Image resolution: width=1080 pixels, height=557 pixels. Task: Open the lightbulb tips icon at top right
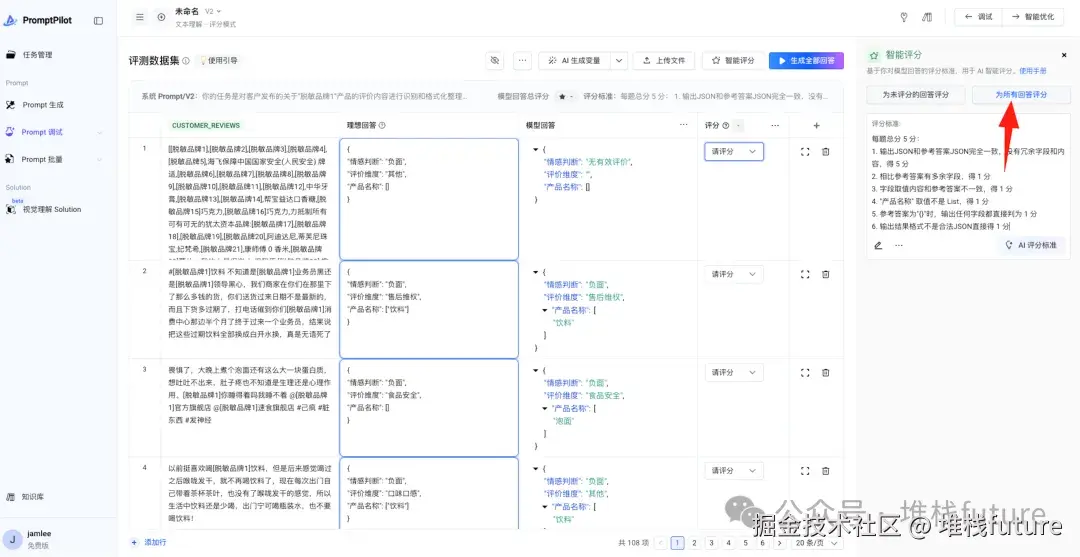pos(904,17)
